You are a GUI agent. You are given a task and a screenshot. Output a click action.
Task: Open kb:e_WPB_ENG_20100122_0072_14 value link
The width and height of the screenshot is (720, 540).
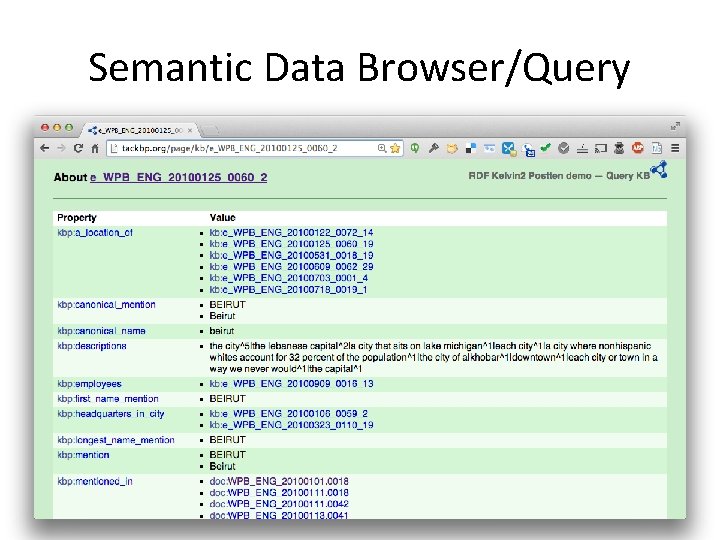(x=291, y=232)
